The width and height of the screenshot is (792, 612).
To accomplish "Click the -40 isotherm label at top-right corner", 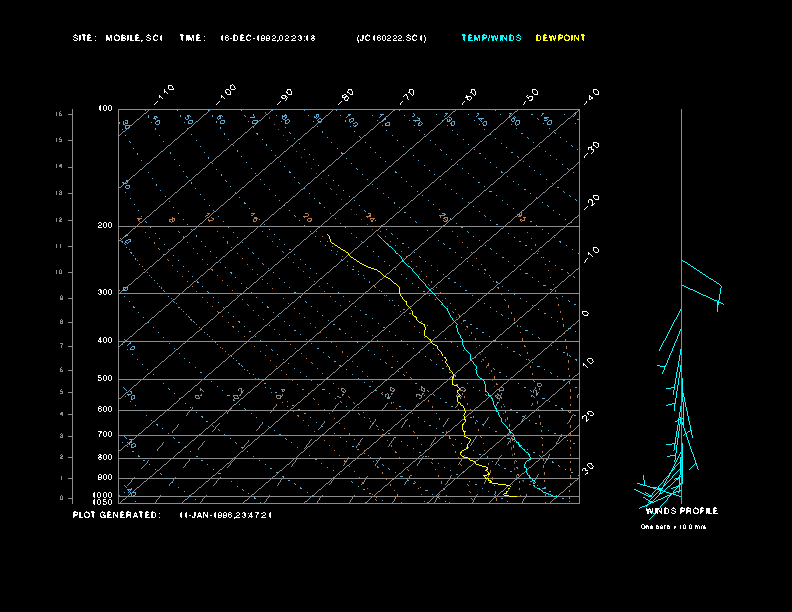I will (592, 96).
